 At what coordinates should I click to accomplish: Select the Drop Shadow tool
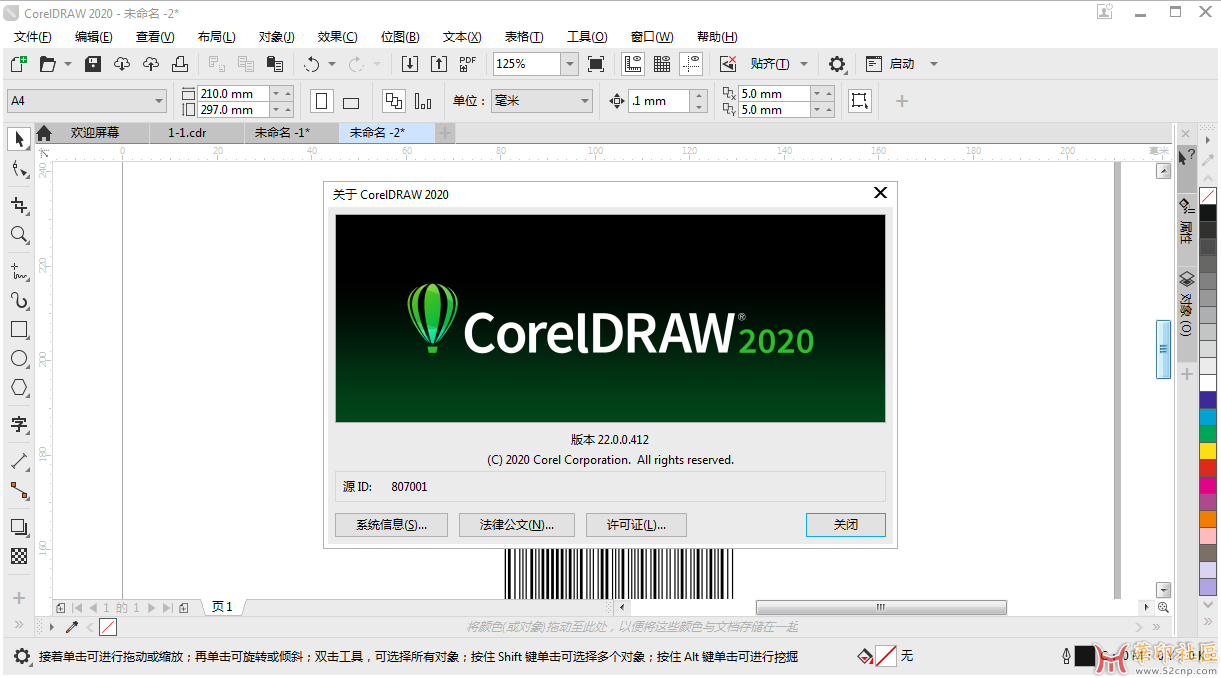coord(19,527)
